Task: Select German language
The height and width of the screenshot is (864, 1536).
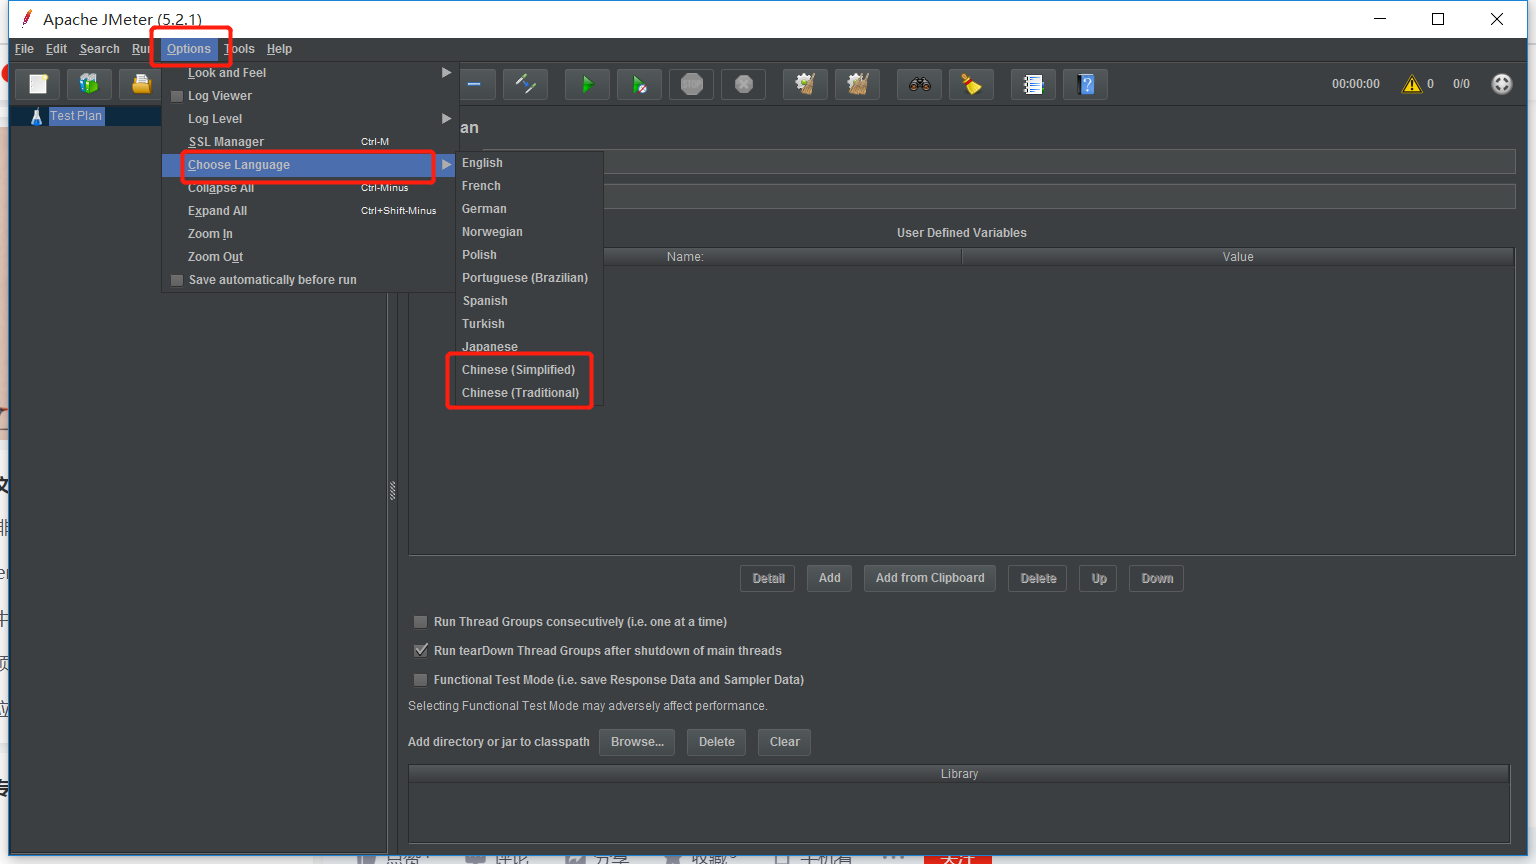Action: 529,209
